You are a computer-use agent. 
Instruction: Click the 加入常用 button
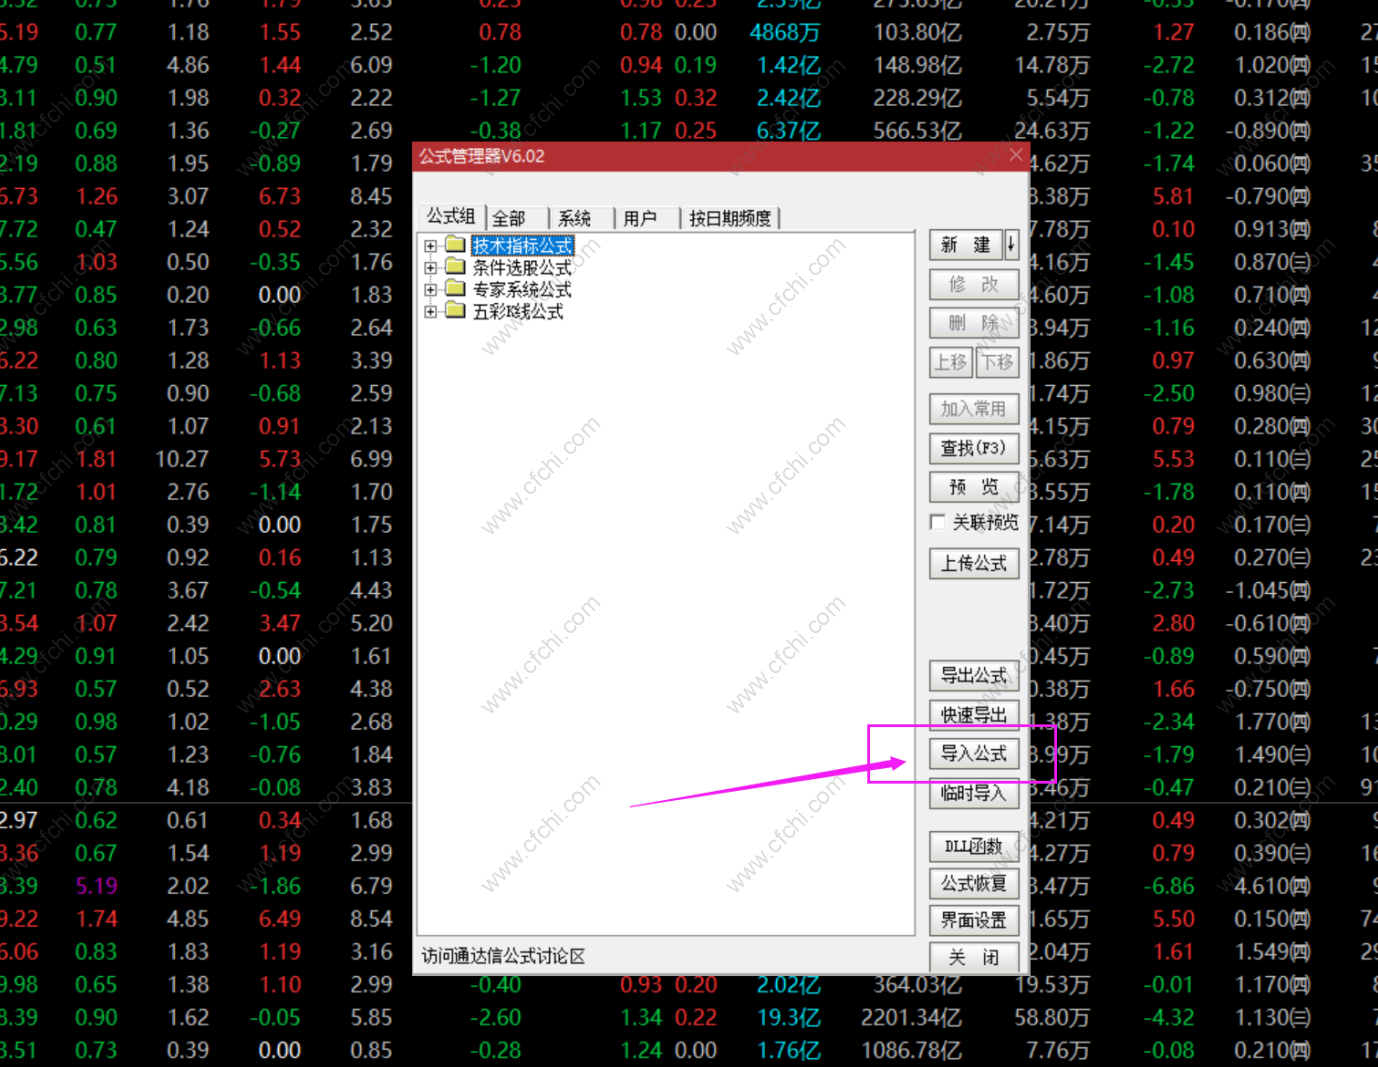coord(974,409)
